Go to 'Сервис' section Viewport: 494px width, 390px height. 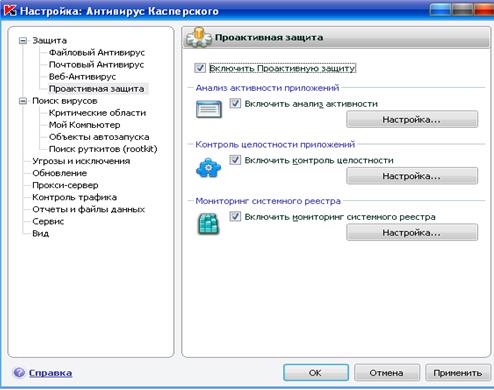[x=48, y=221]
